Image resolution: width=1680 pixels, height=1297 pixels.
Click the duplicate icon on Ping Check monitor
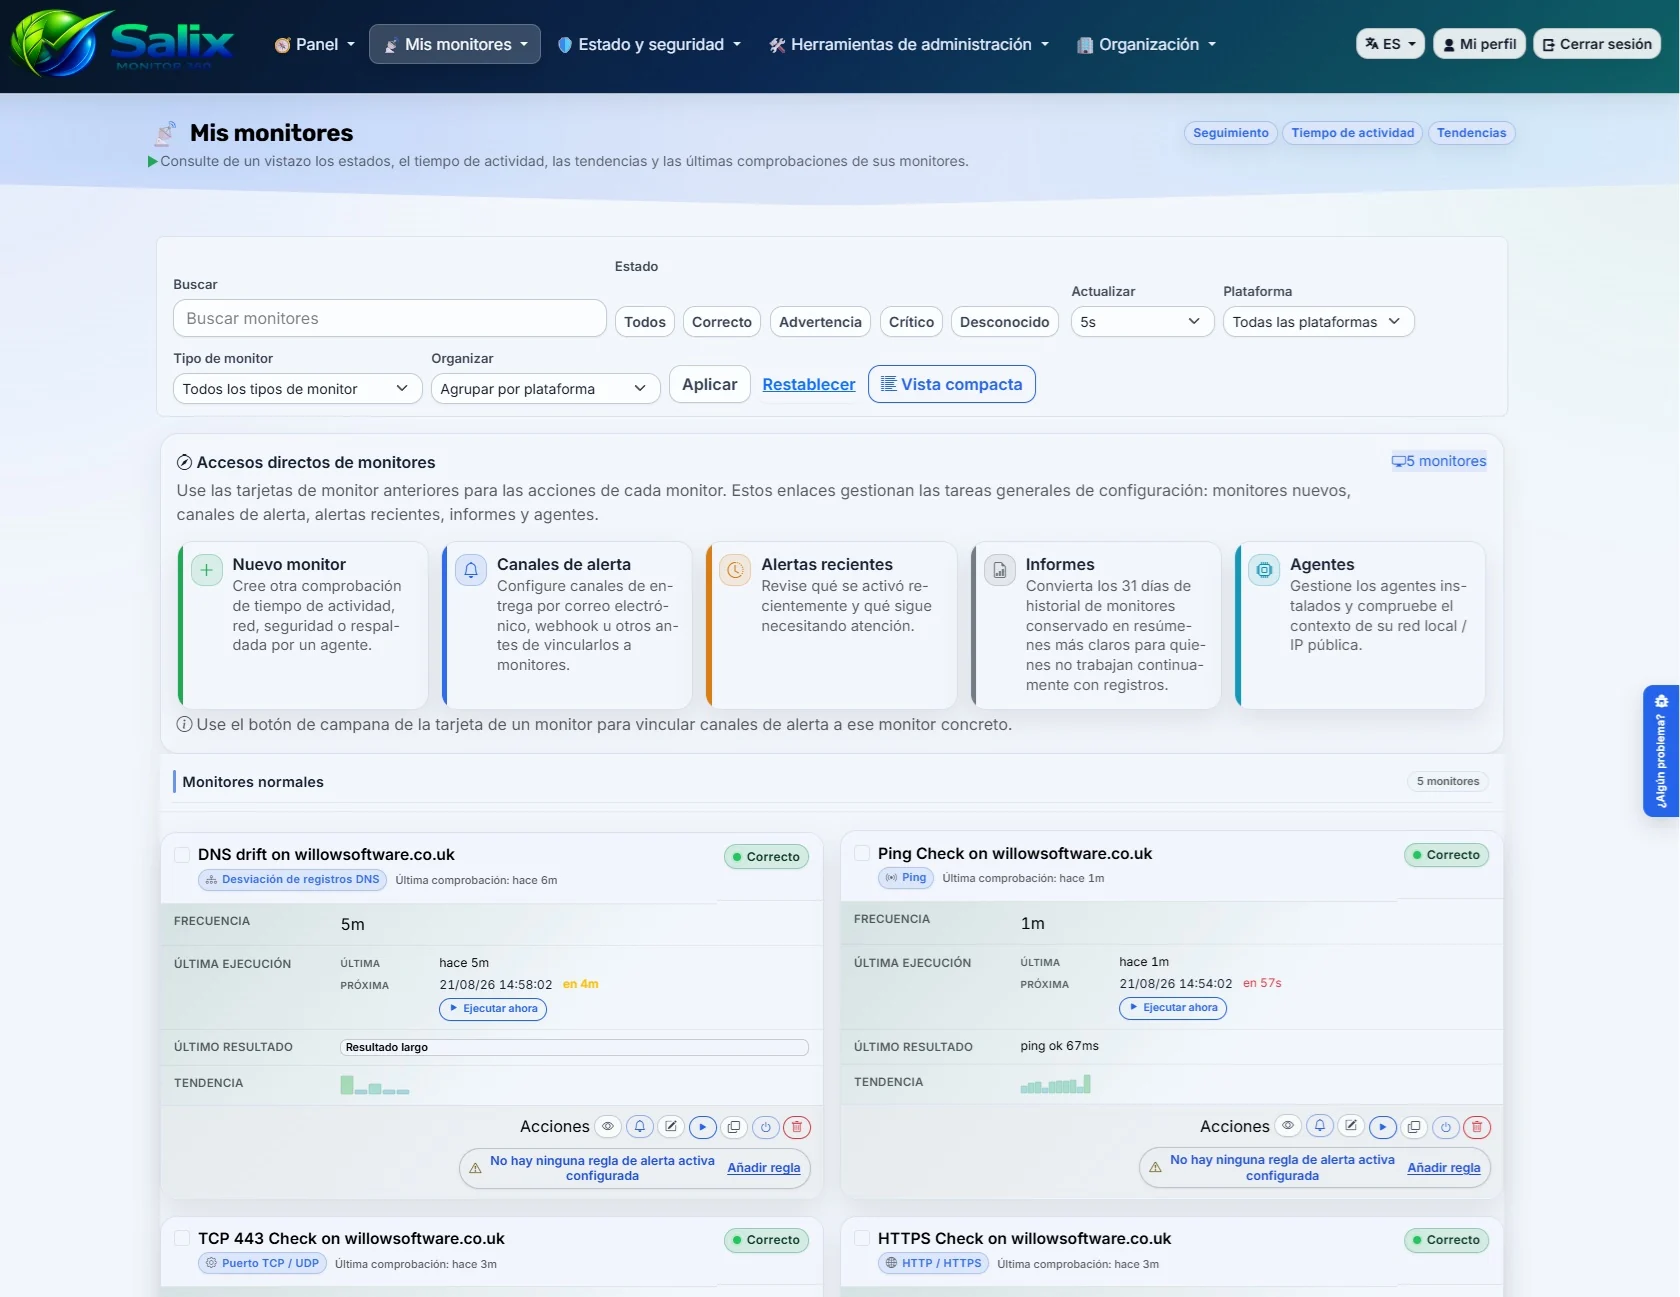1414,1127
